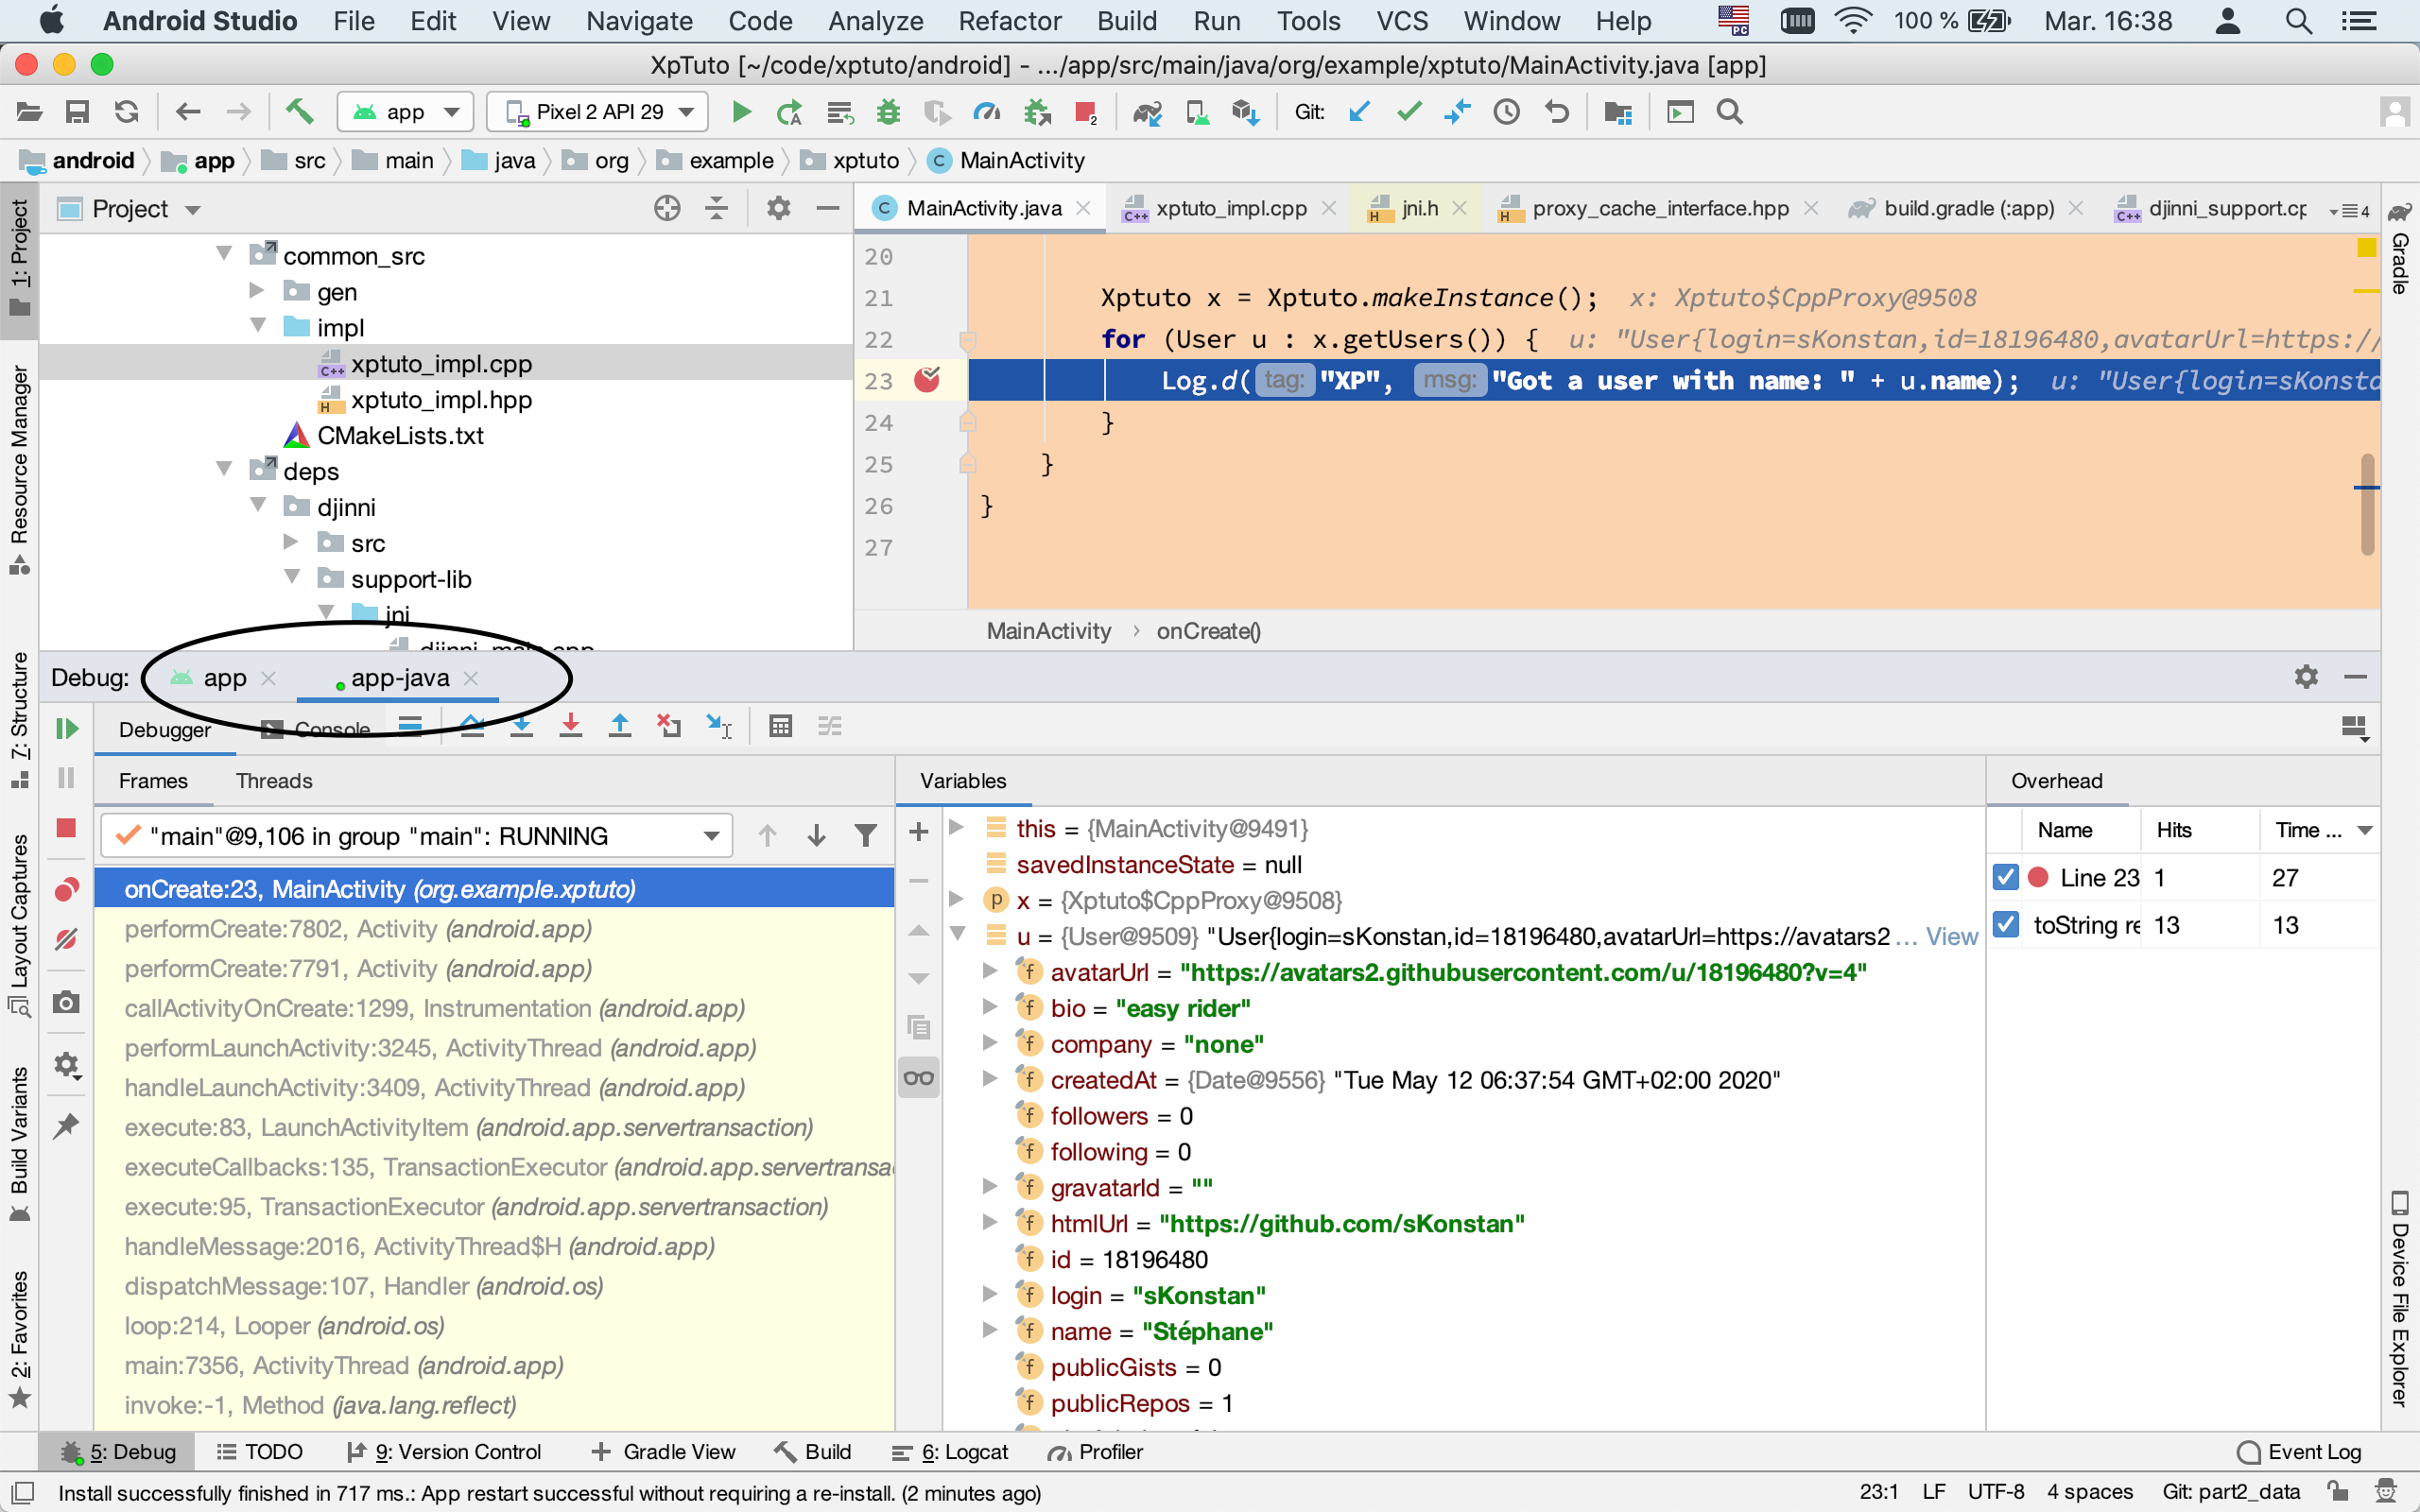Uncheck the Line 23 overhead checkbox
Image resolution: width=2420 pixels, height=1512 pixels.
(2005, 878)
